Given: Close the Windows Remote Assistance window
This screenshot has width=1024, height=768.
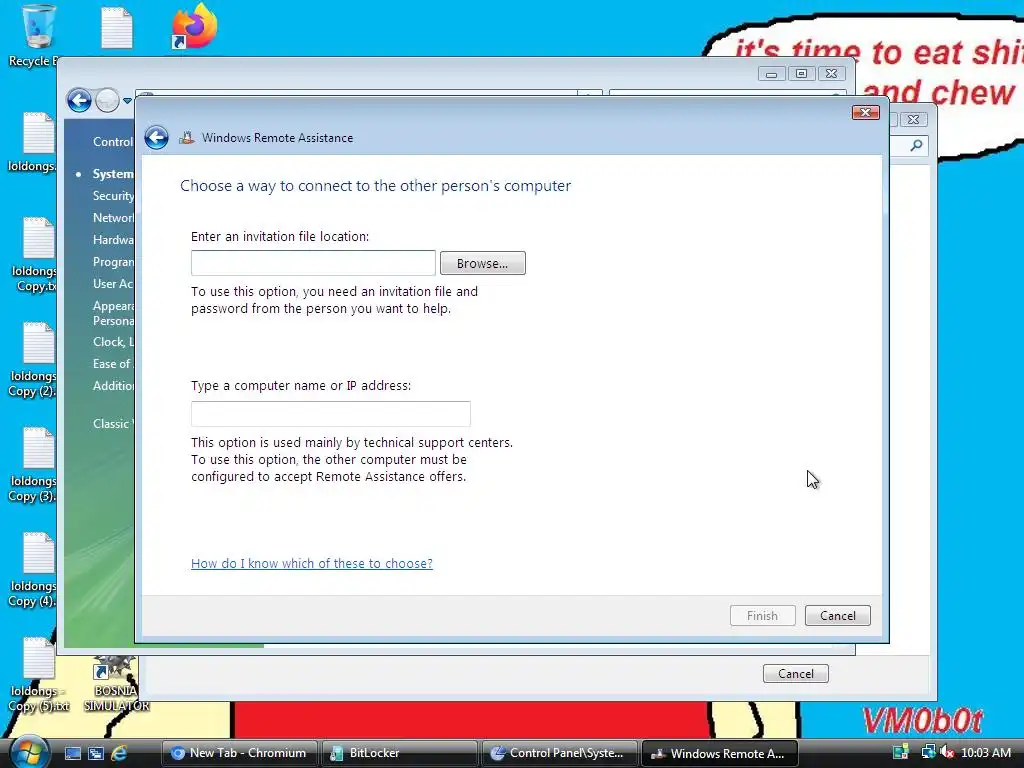Looking at the screenshot, I should point(865,112).
